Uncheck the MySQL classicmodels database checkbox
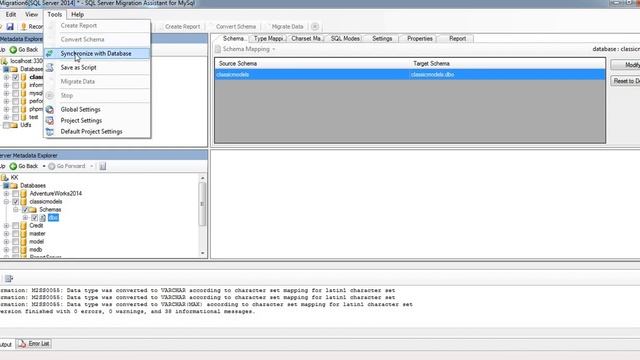Image resolution: width=640 pixels, height=360 pixels. click(15, 77)
